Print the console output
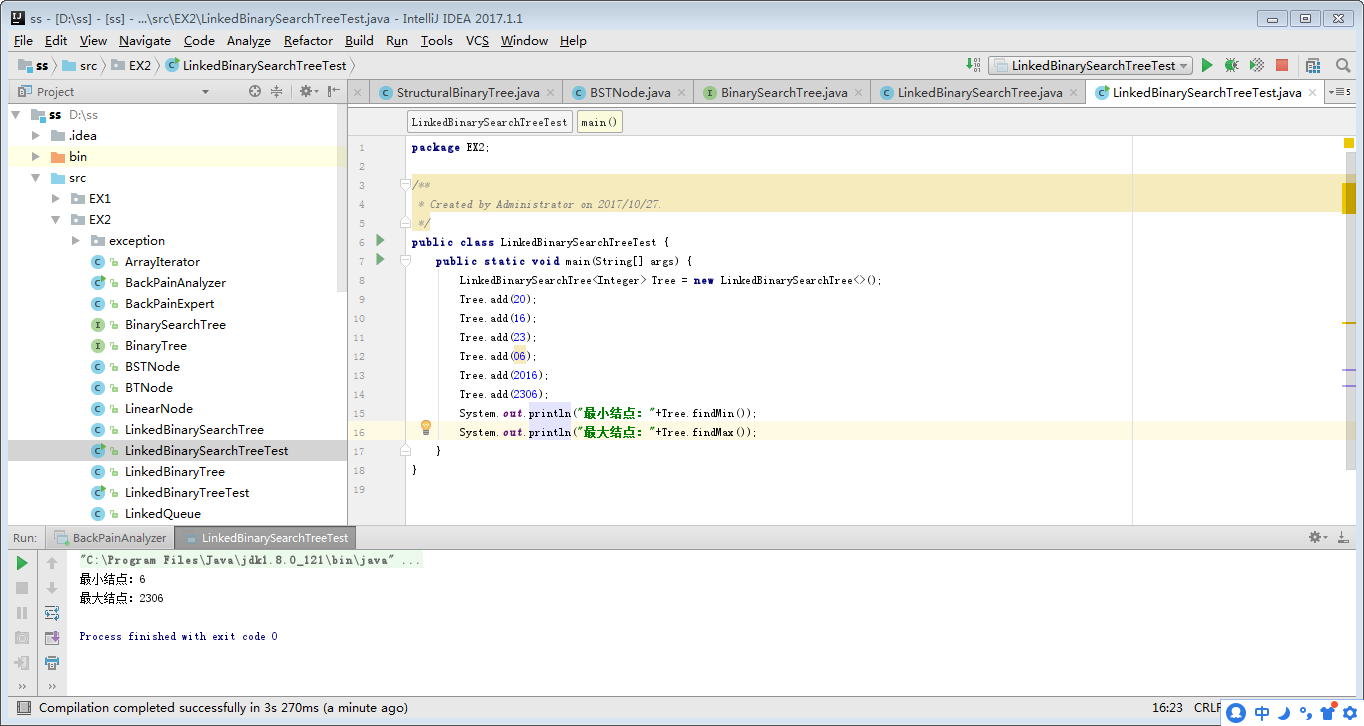 [52, 662]
